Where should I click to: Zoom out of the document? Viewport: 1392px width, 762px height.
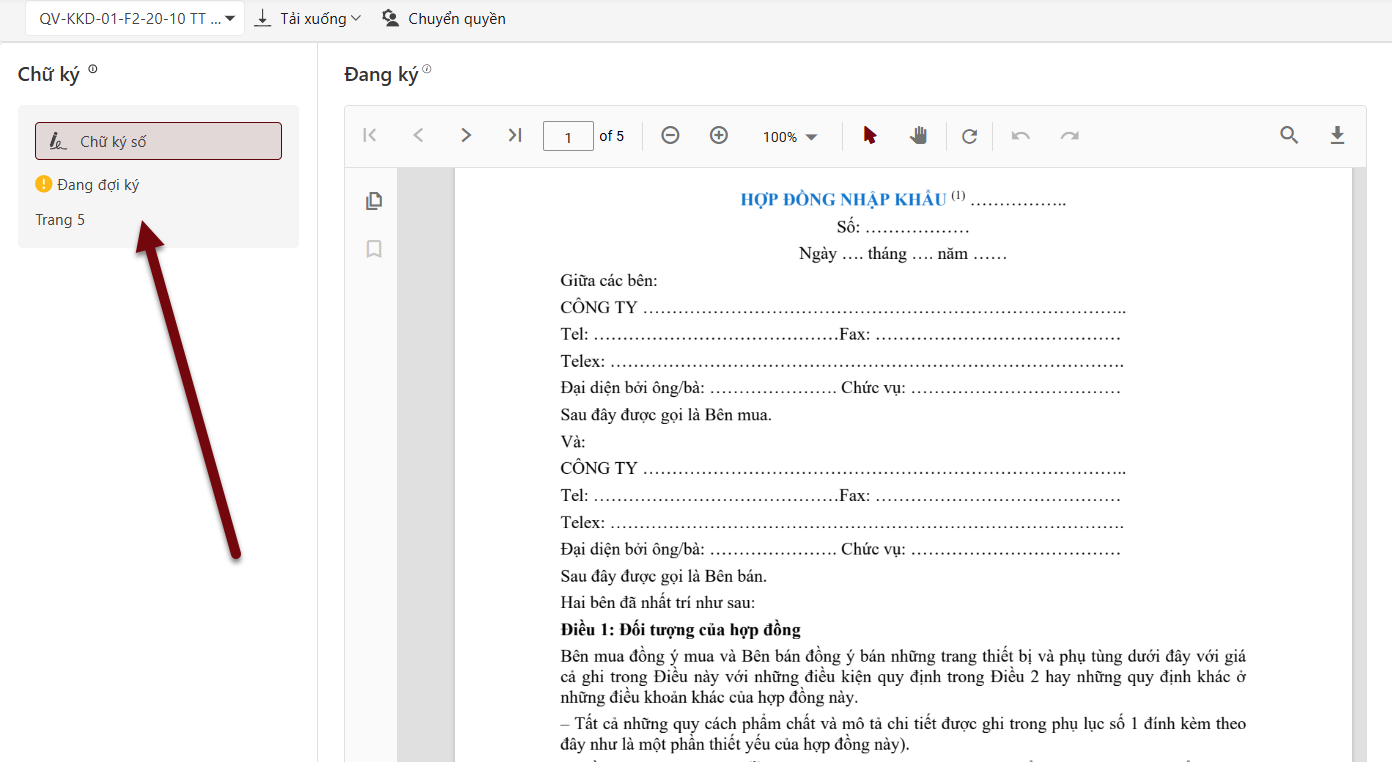tap(670, 134)
